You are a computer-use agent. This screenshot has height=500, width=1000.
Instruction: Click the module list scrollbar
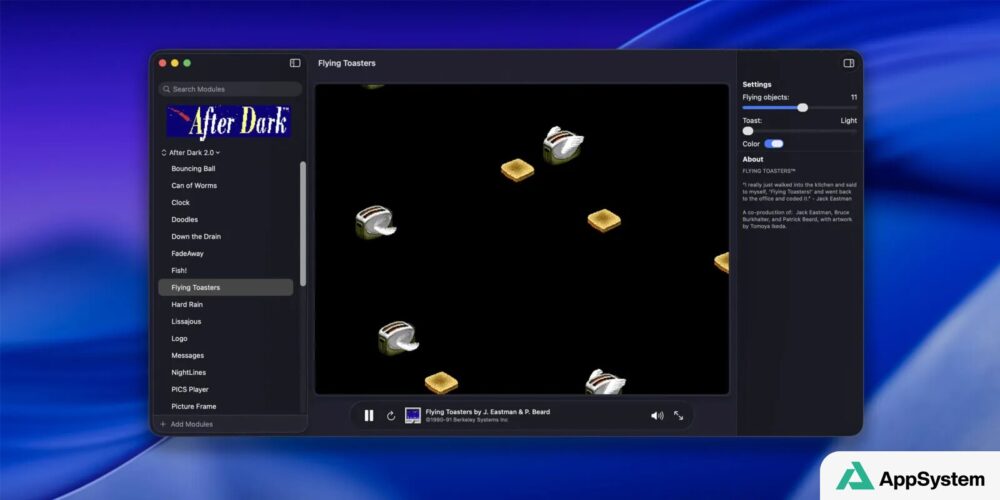(x=303, y=224)
